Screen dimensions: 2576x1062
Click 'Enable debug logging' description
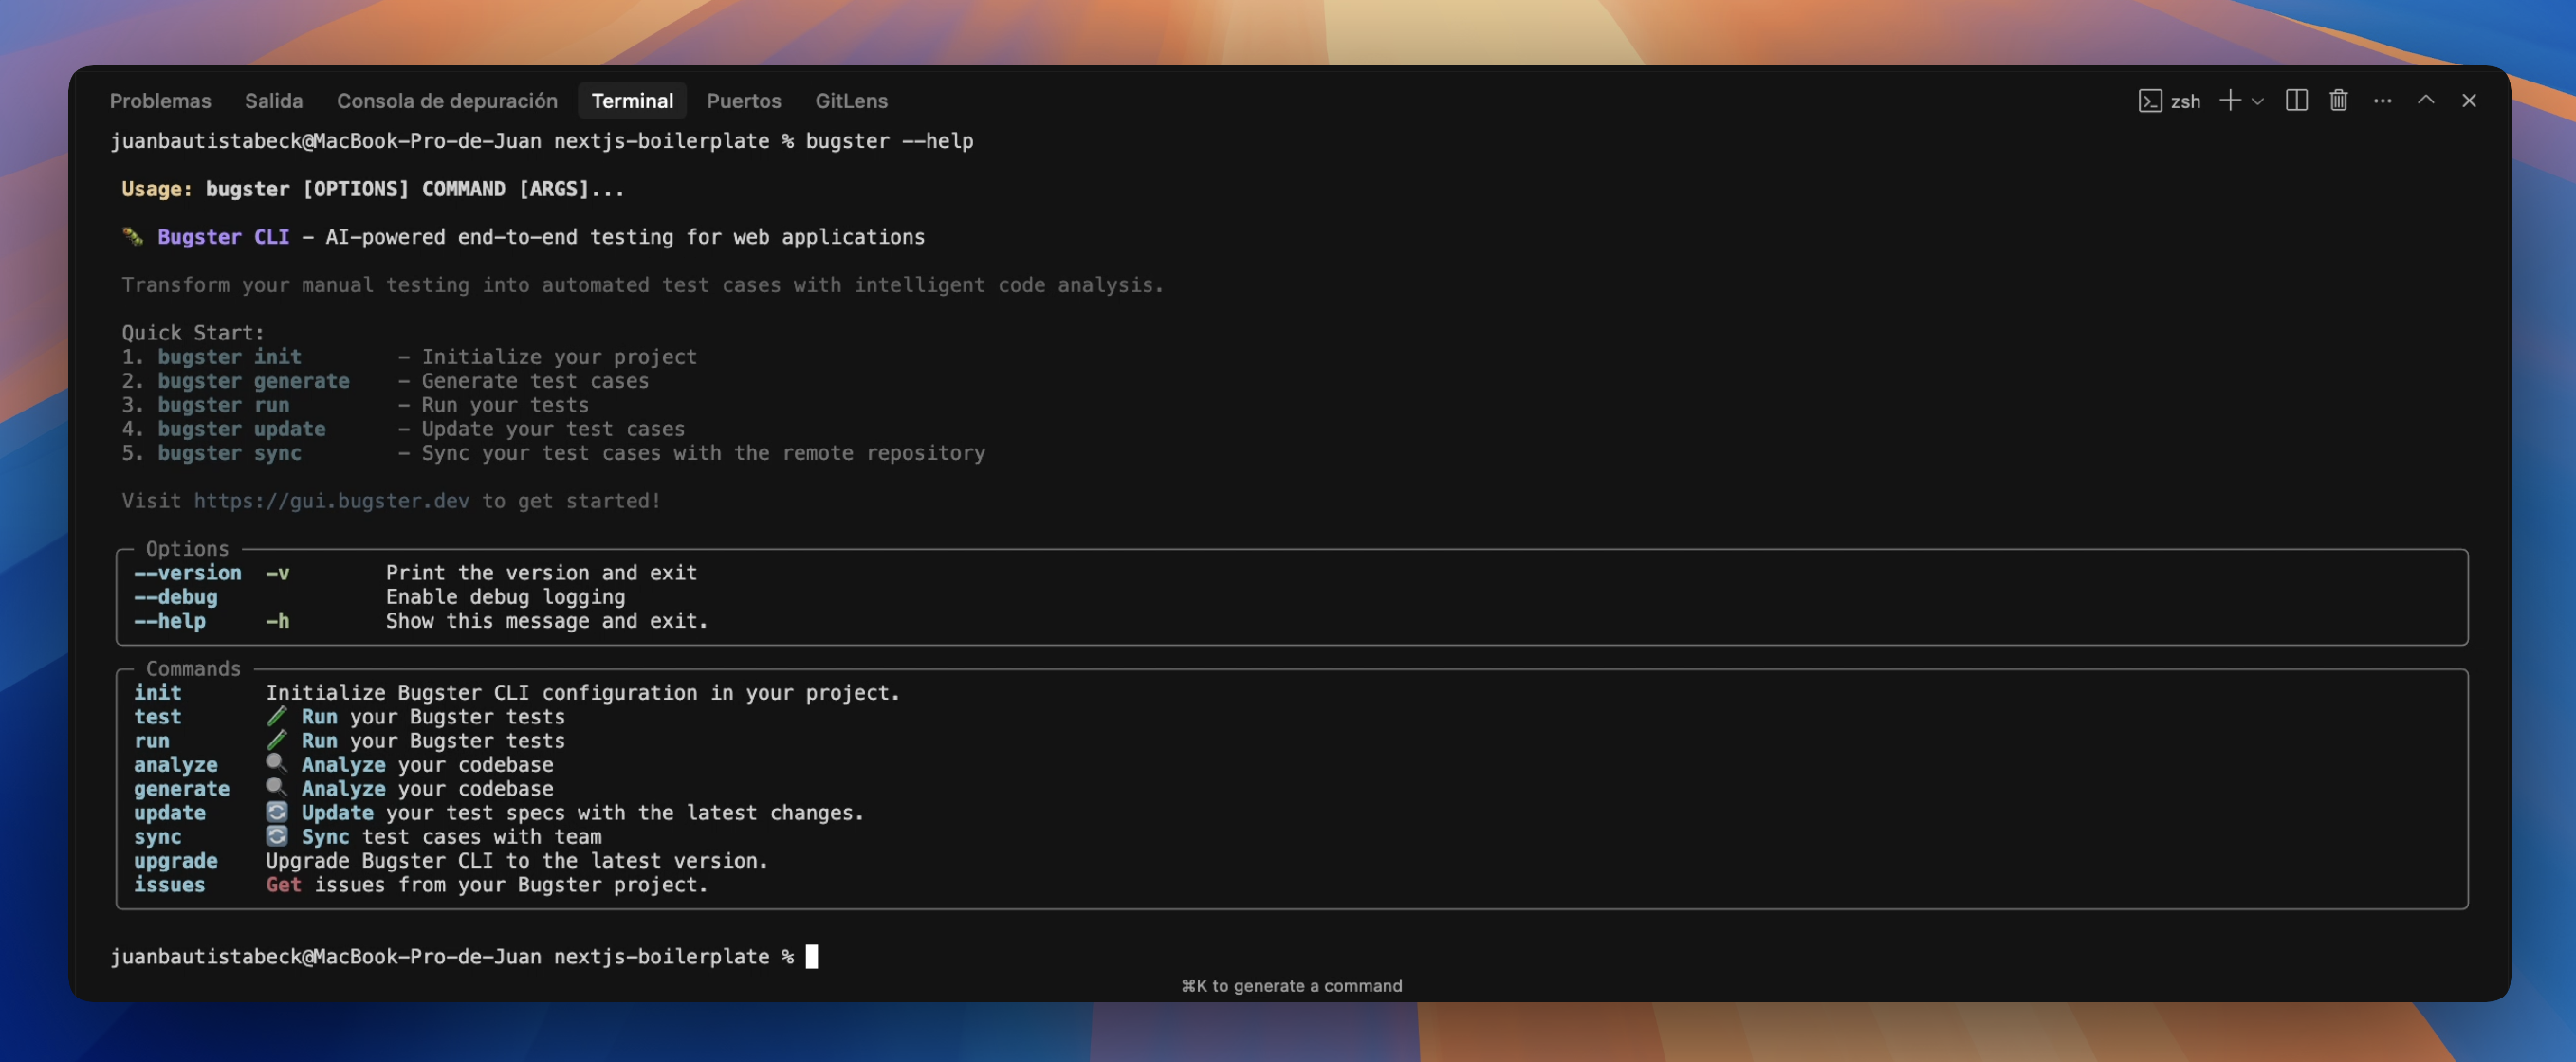pyautogui.click(x=505, y=596)
